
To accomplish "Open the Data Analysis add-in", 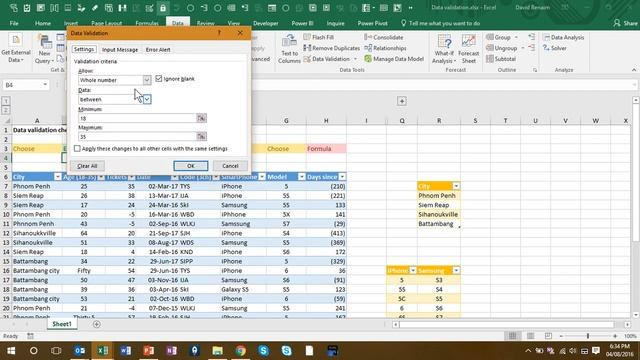I will pyautogui.click(x=563, y=37).
